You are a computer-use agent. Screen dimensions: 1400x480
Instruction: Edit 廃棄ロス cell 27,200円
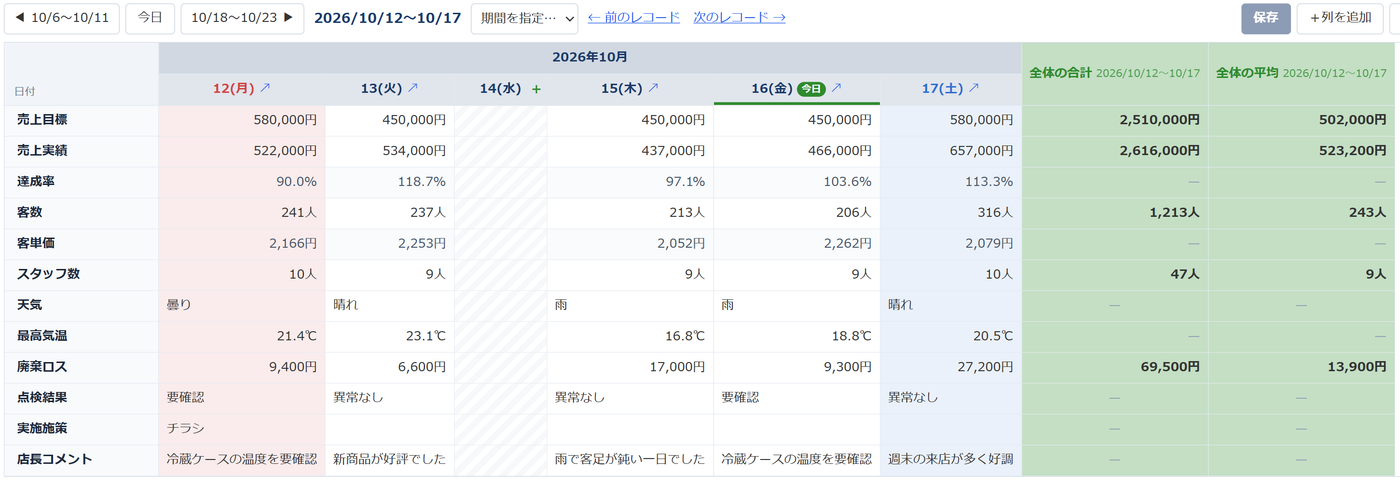(x=951, y=367)
